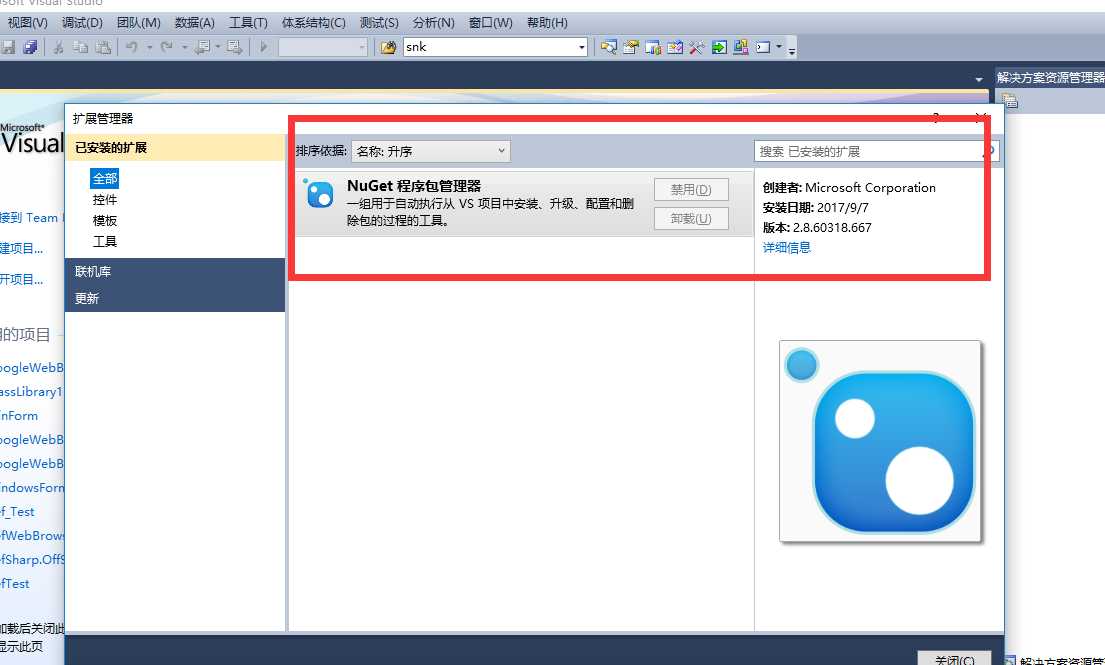Click the Object Browser toolbar icon

click(x=653, y=47)
